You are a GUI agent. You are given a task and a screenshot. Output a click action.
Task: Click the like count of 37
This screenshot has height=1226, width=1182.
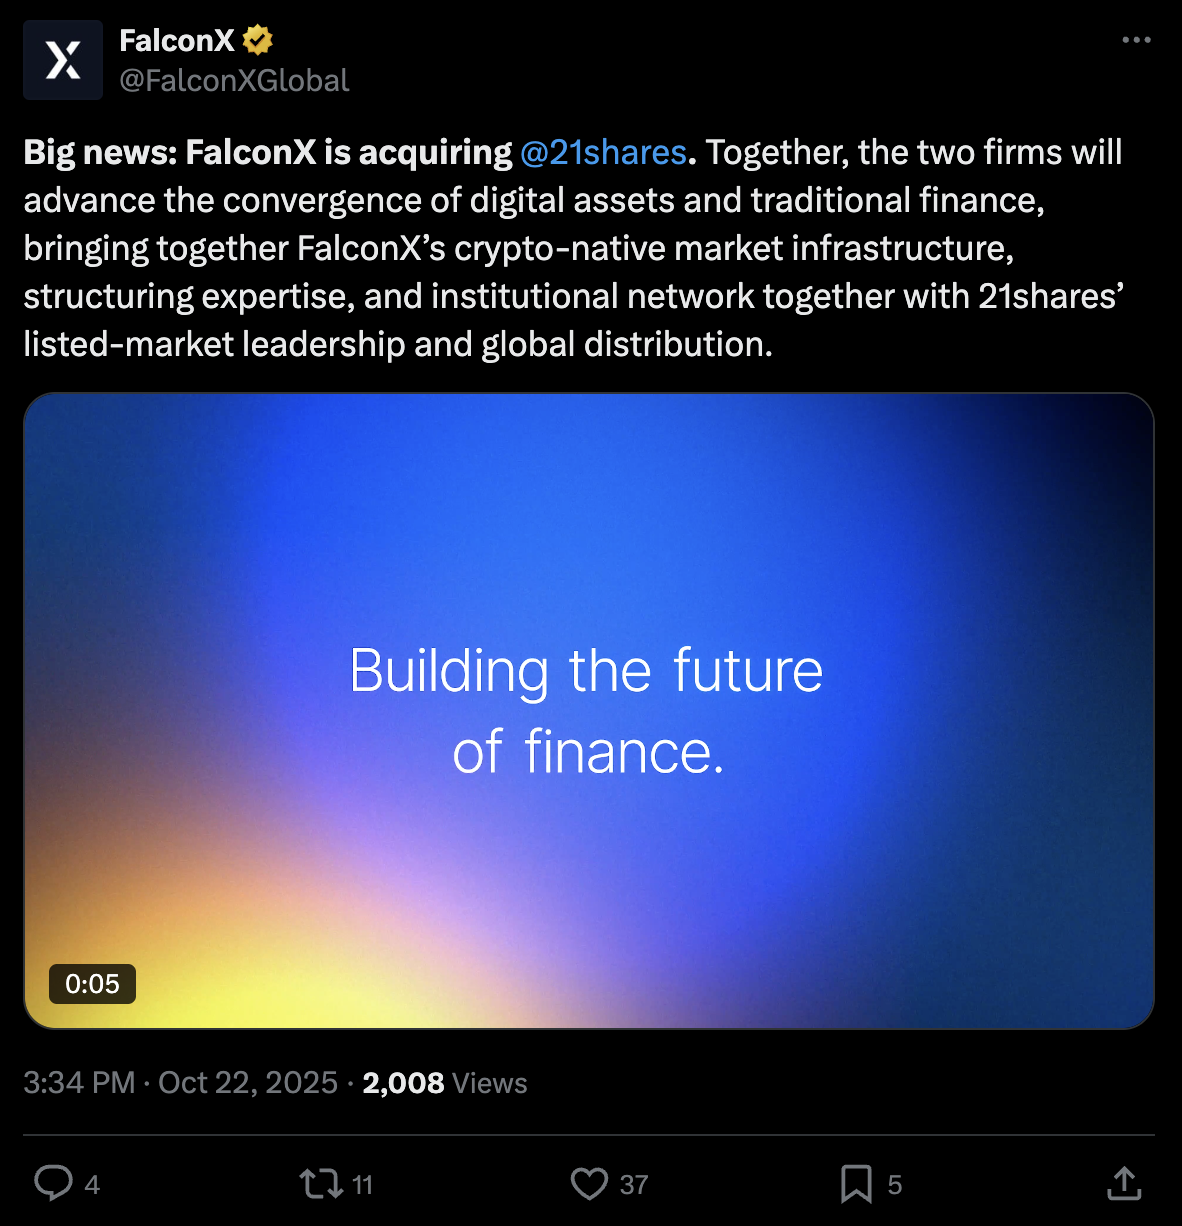coord(634,1185)
